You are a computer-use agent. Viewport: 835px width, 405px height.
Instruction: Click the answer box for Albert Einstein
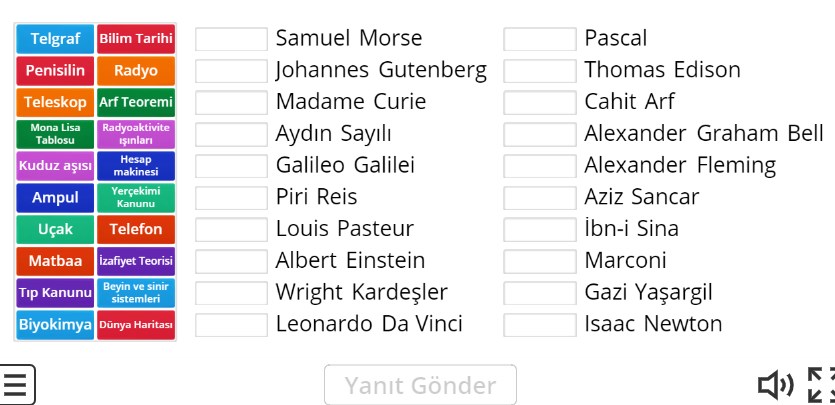(231, 261)
